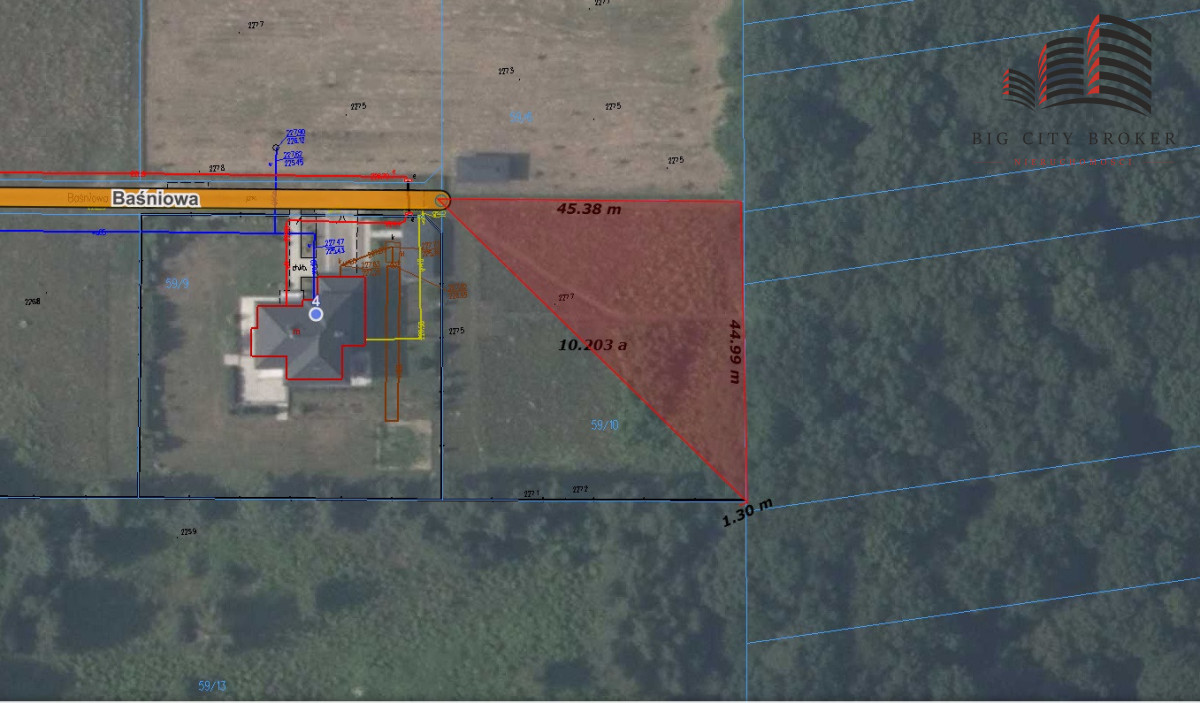The height and width of the screenshot is (703, 1200).
Task: Click the small dark building north of the red plot
Action: 491,169
